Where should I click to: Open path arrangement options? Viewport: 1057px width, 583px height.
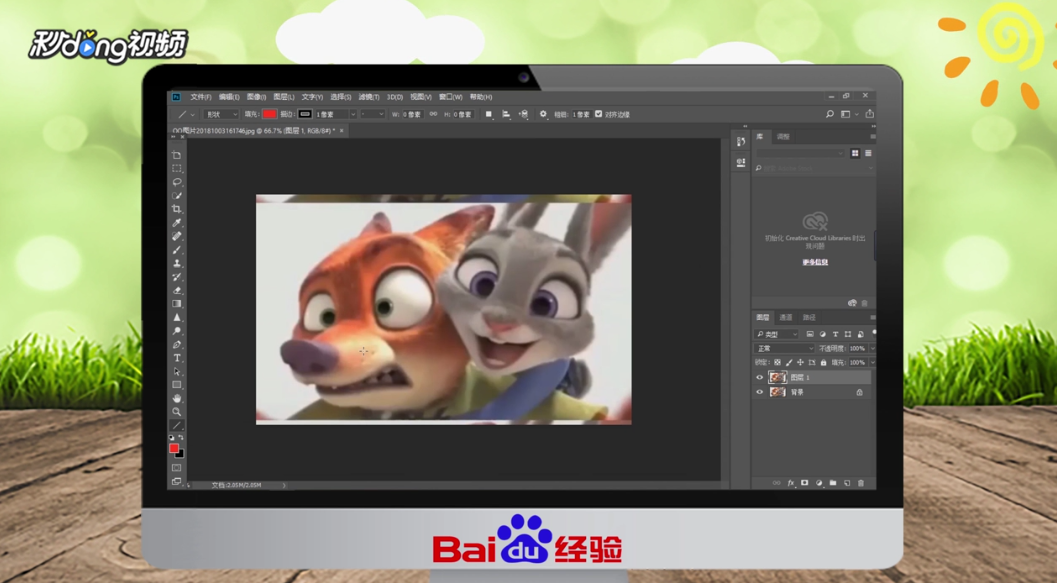tap(524, 115)
